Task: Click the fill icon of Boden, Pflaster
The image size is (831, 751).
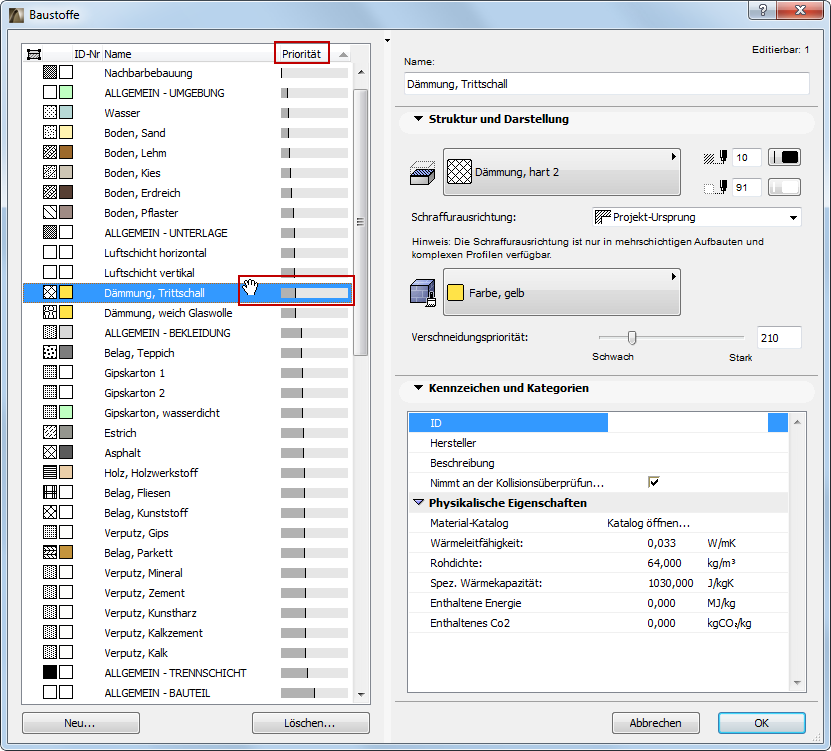Action: (x=50, y=213)
